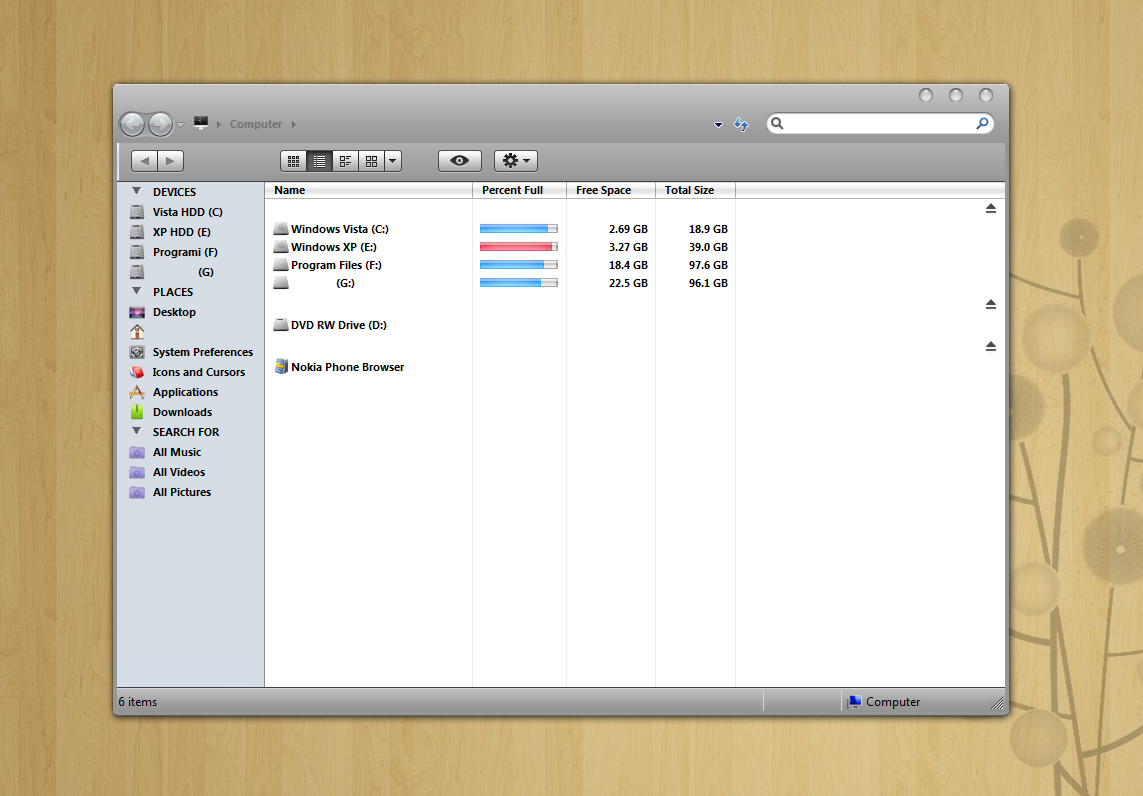Image resolution: width=1143 pixels, height=796 pixels.
Task: Select Nokia Phone Browser item
Action: (x=347, y=367)
